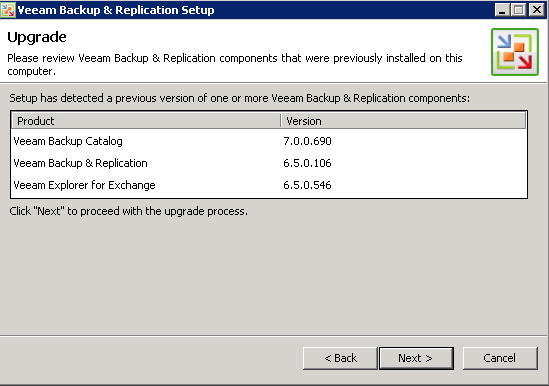
Task: Click the Upgrade heading text
Action: click(x=37, y=38)
